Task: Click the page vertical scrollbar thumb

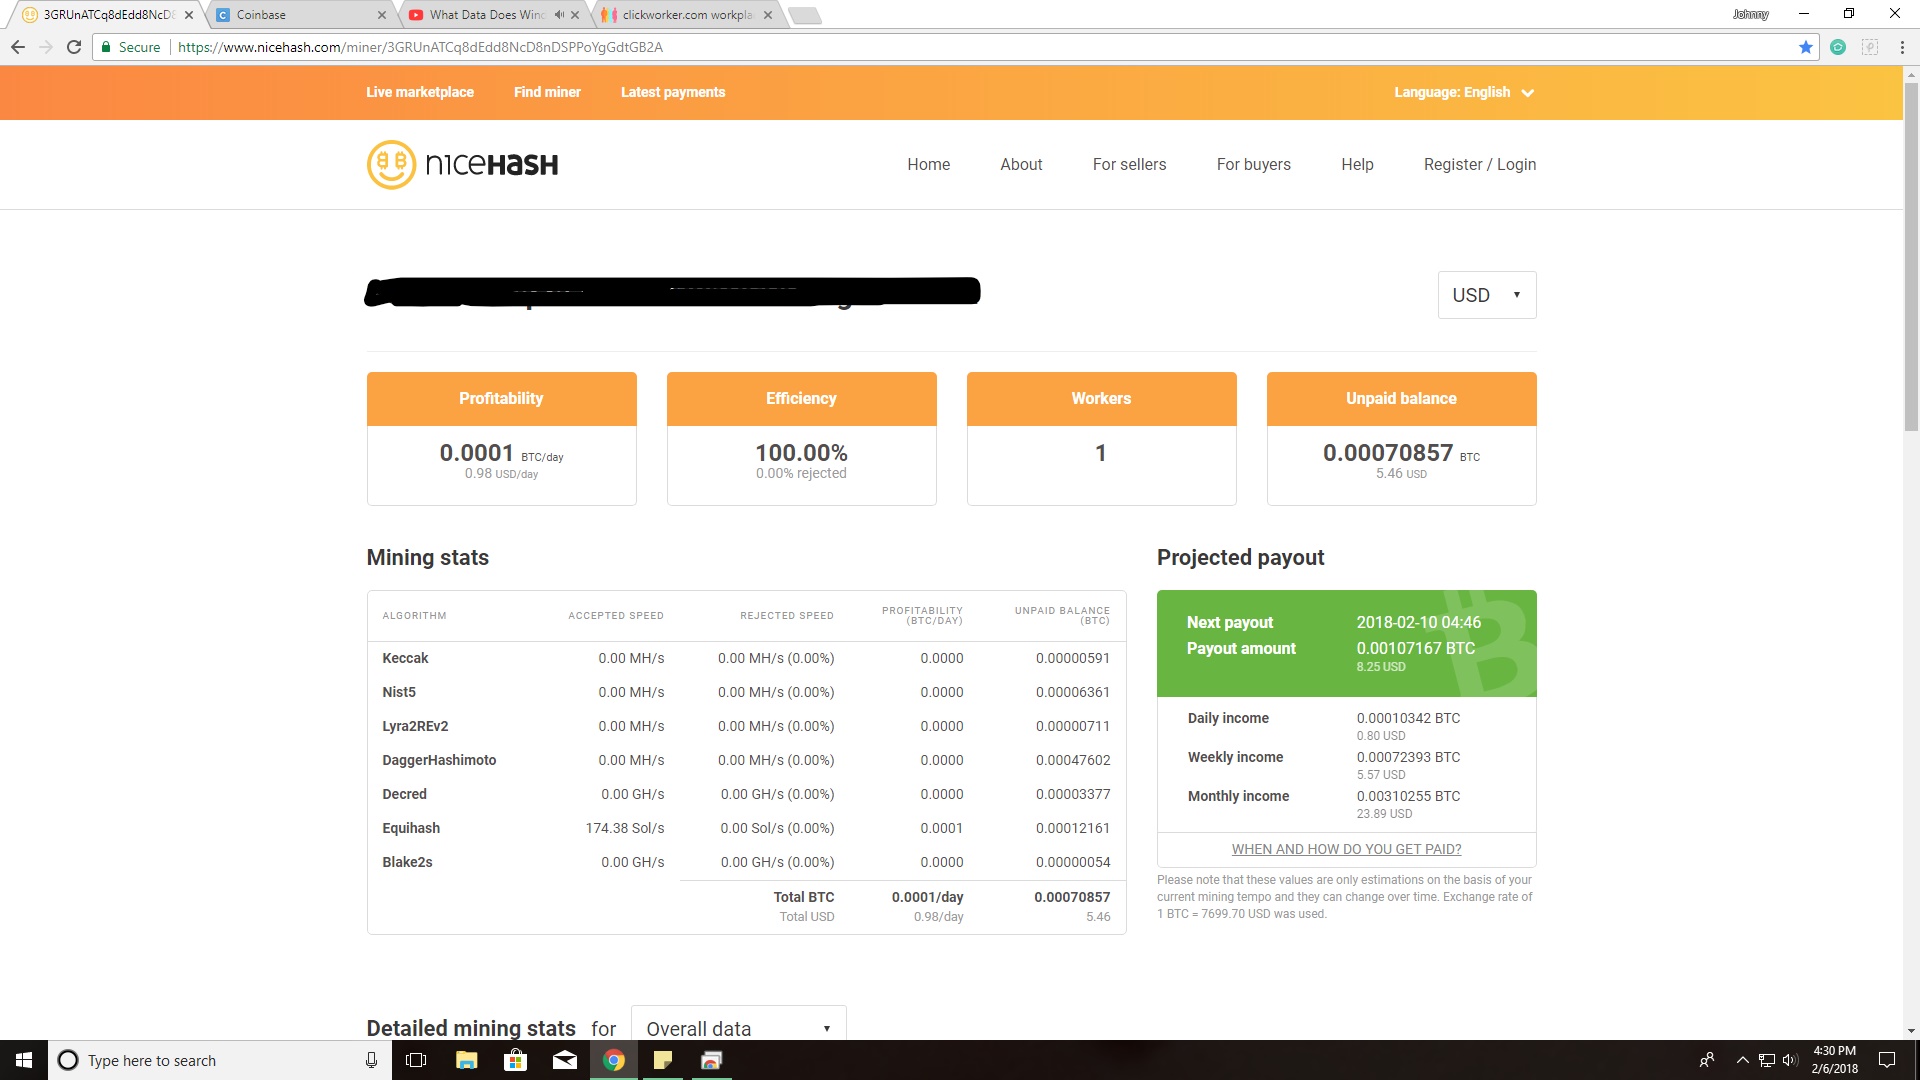Action: click(x=1911, y=255)
